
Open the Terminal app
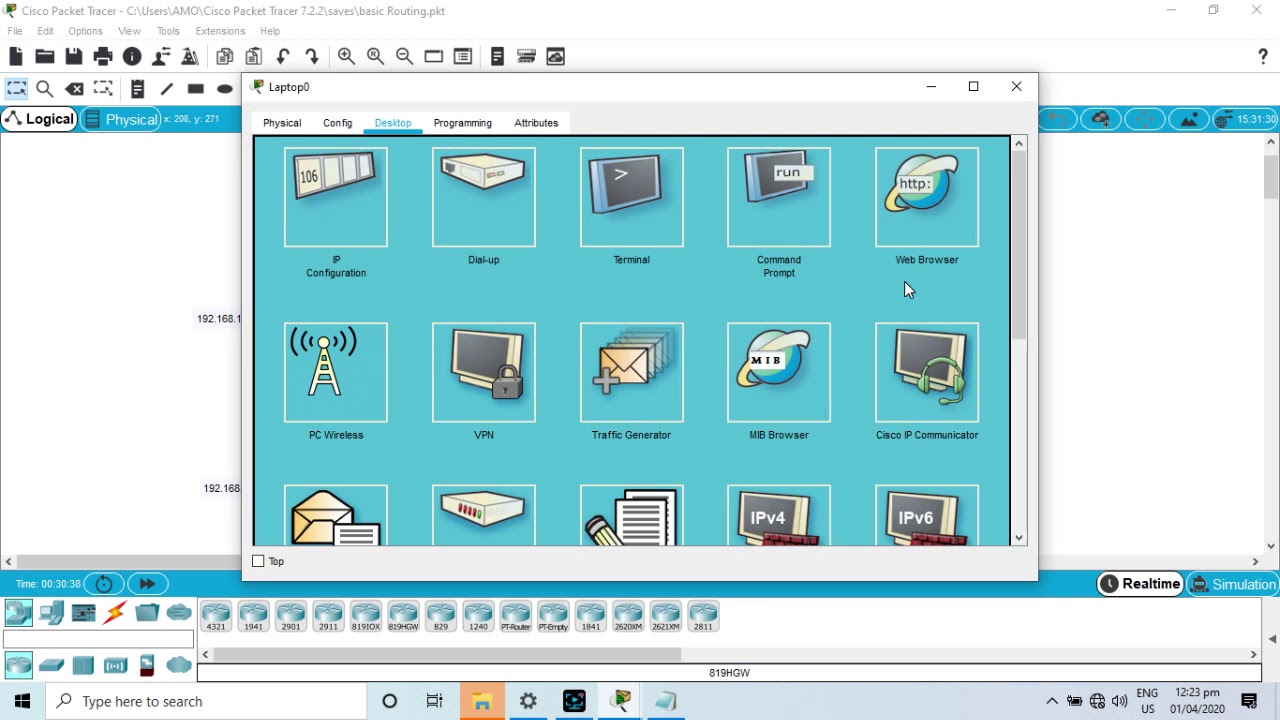pos(631,197)
